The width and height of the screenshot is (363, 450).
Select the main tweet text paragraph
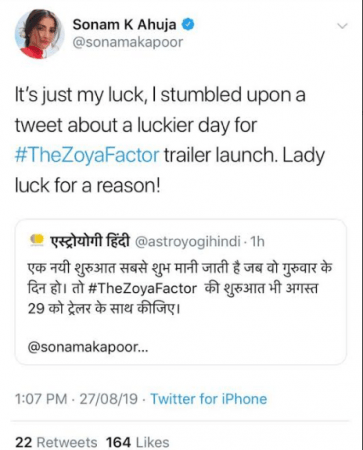pos(170,141)
